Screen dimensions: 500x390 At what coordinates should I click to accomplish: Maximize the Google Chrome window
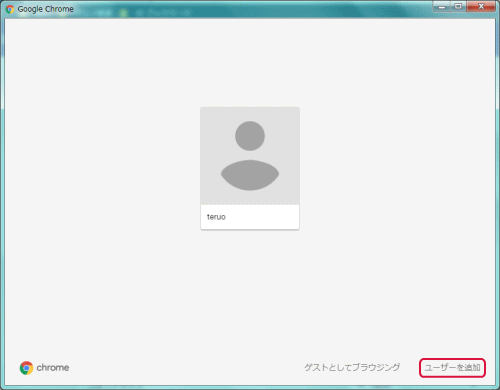458,7
